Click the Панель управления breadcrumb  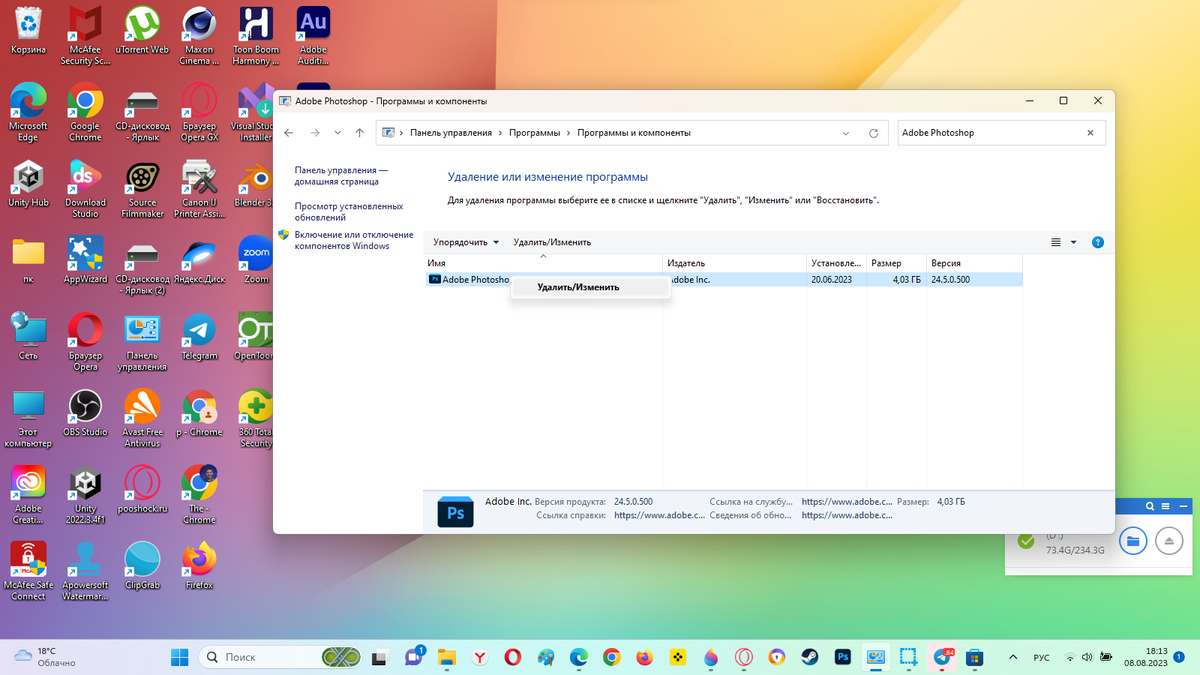451,133
